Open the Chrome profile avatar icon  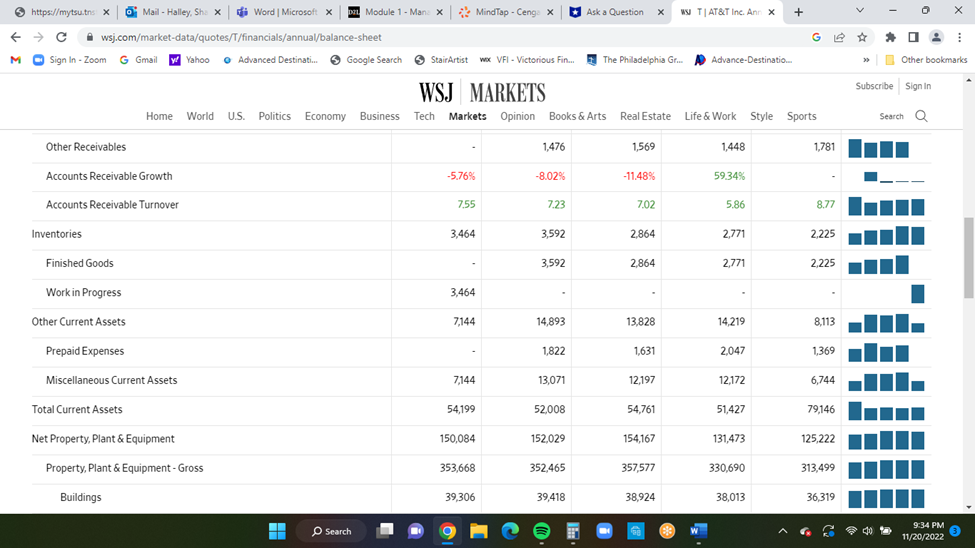936,37
